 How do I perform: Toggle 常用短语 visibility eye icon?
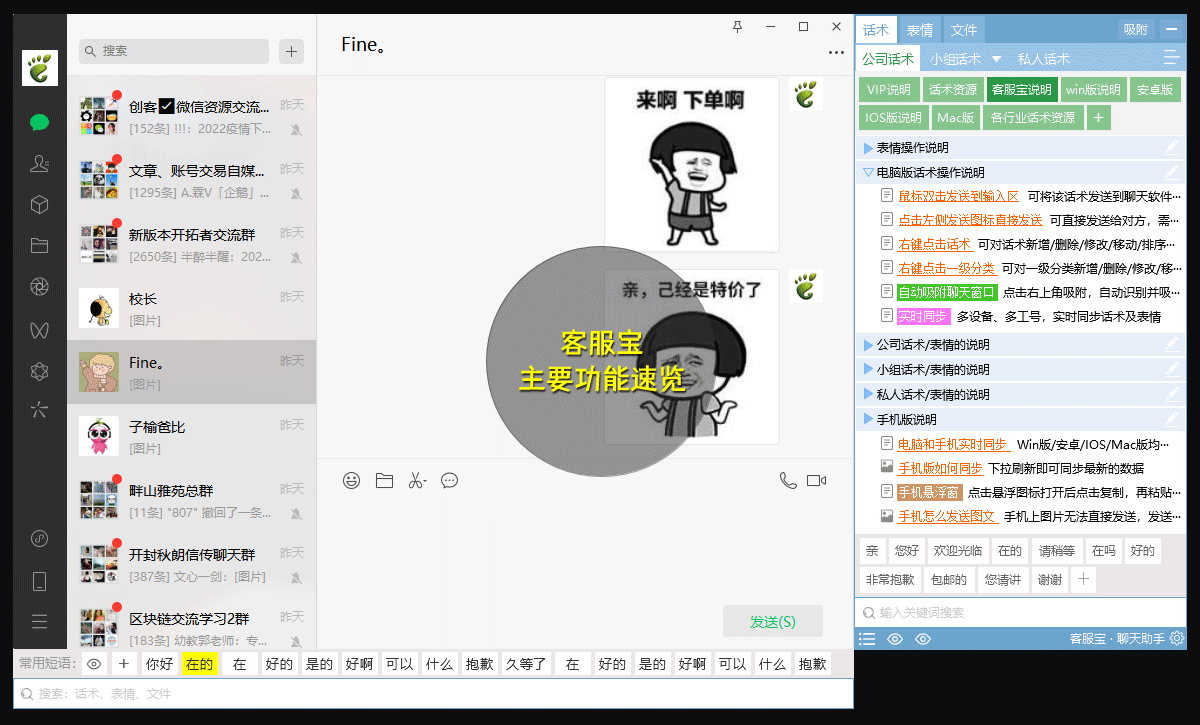pos(94,663)
